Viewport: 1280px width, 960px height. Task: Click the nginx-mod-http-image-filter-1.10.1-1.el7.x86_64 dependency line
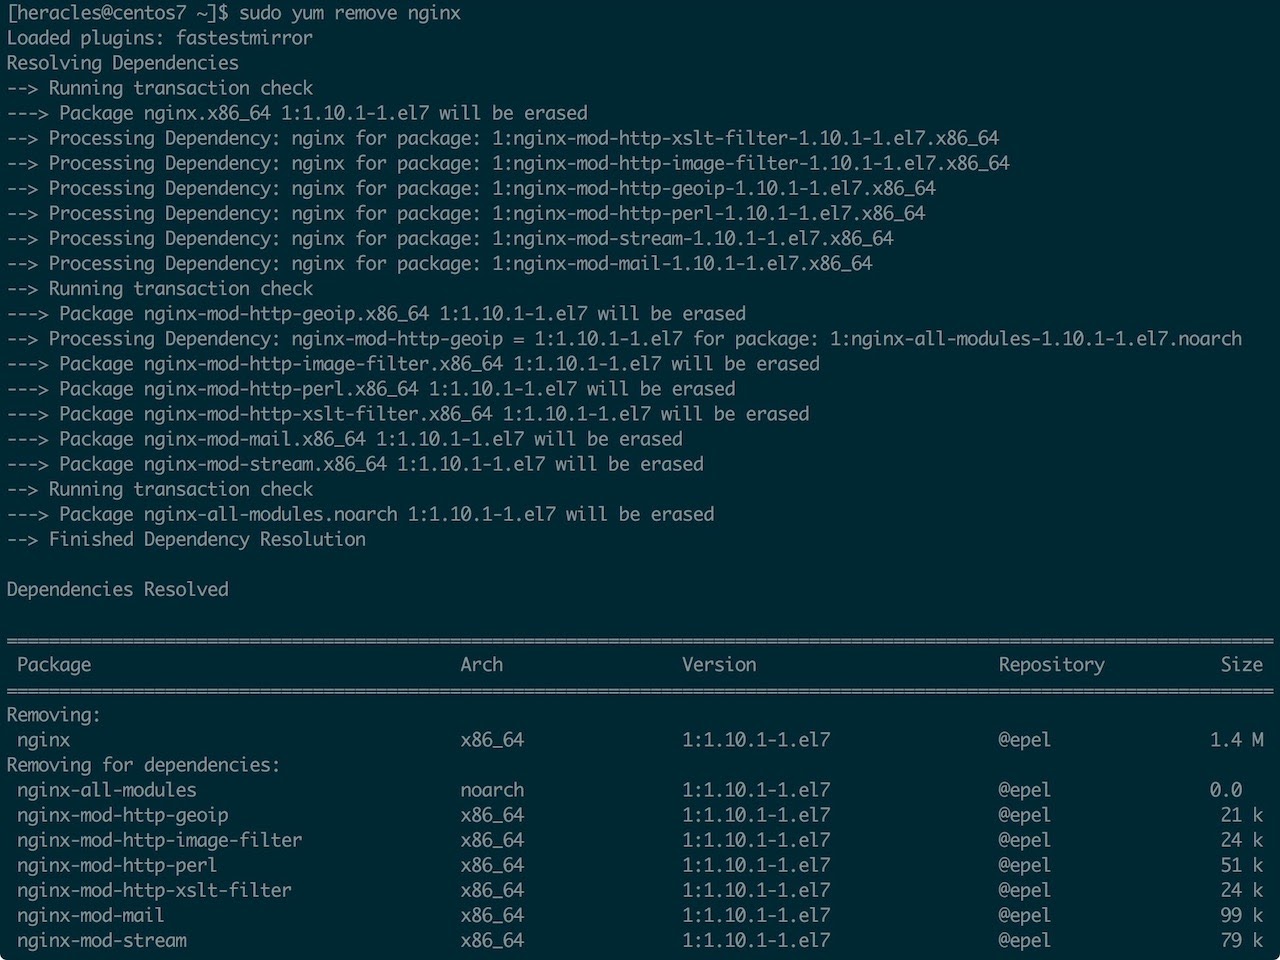[508, 163]
